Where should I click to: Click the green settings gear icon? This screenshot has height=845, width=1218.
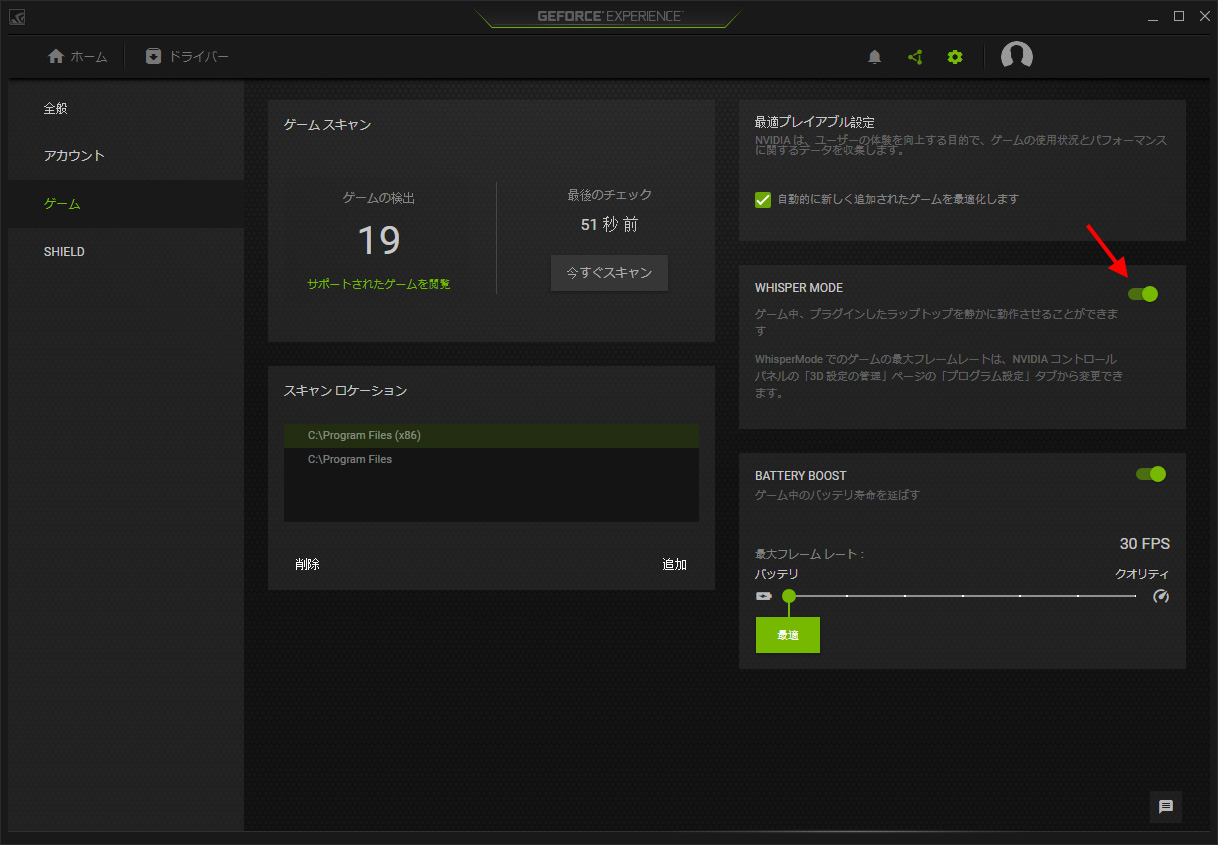955,57
